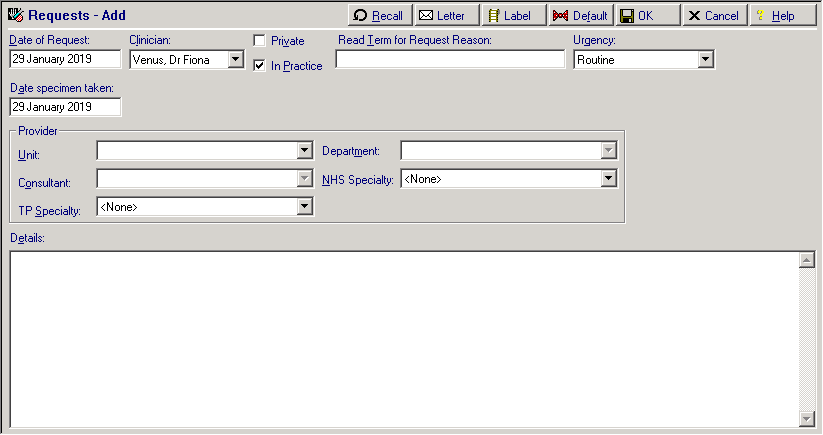Open the Letter envelope button
Image resolution: width=823 pixels, height=435 pixels.
point(446,16)
